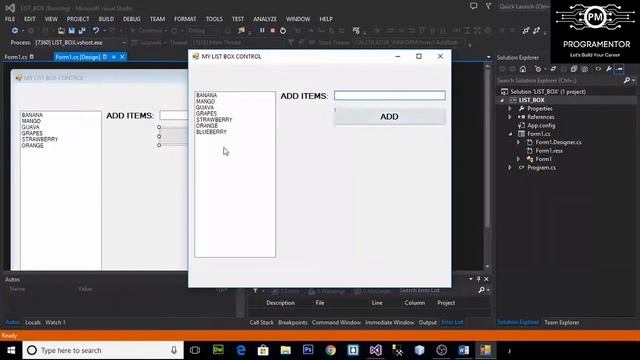Open the Error List window options dropdown arrow
Screen dimensions: 640x360
coord(471,279)
